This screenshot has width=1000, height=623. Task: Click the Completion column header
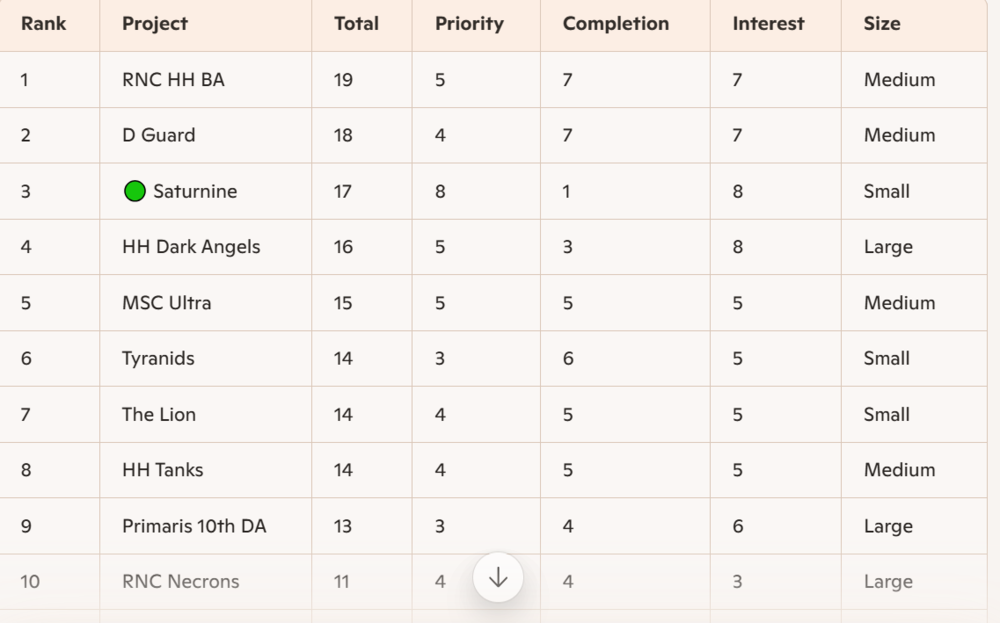[615, 24]
